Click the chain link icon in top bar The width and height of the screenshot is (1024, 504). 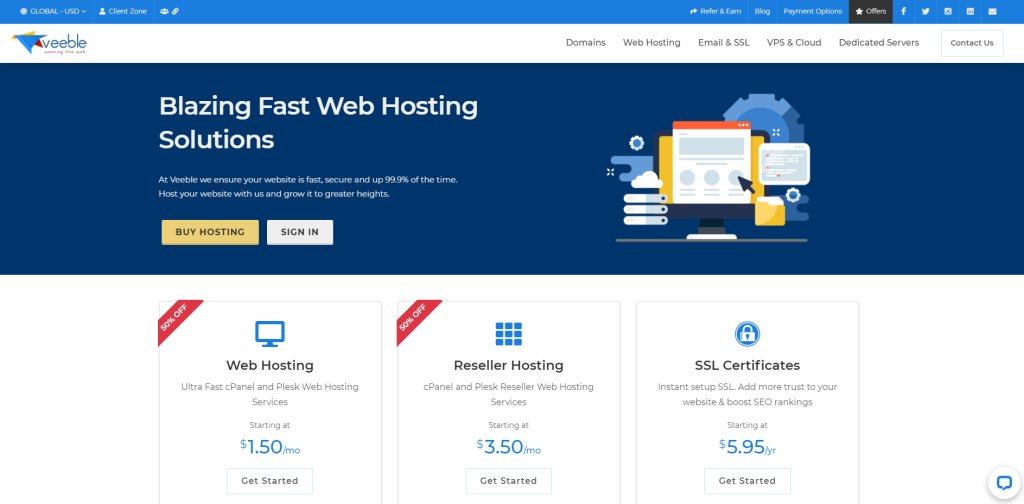(176, 12)
